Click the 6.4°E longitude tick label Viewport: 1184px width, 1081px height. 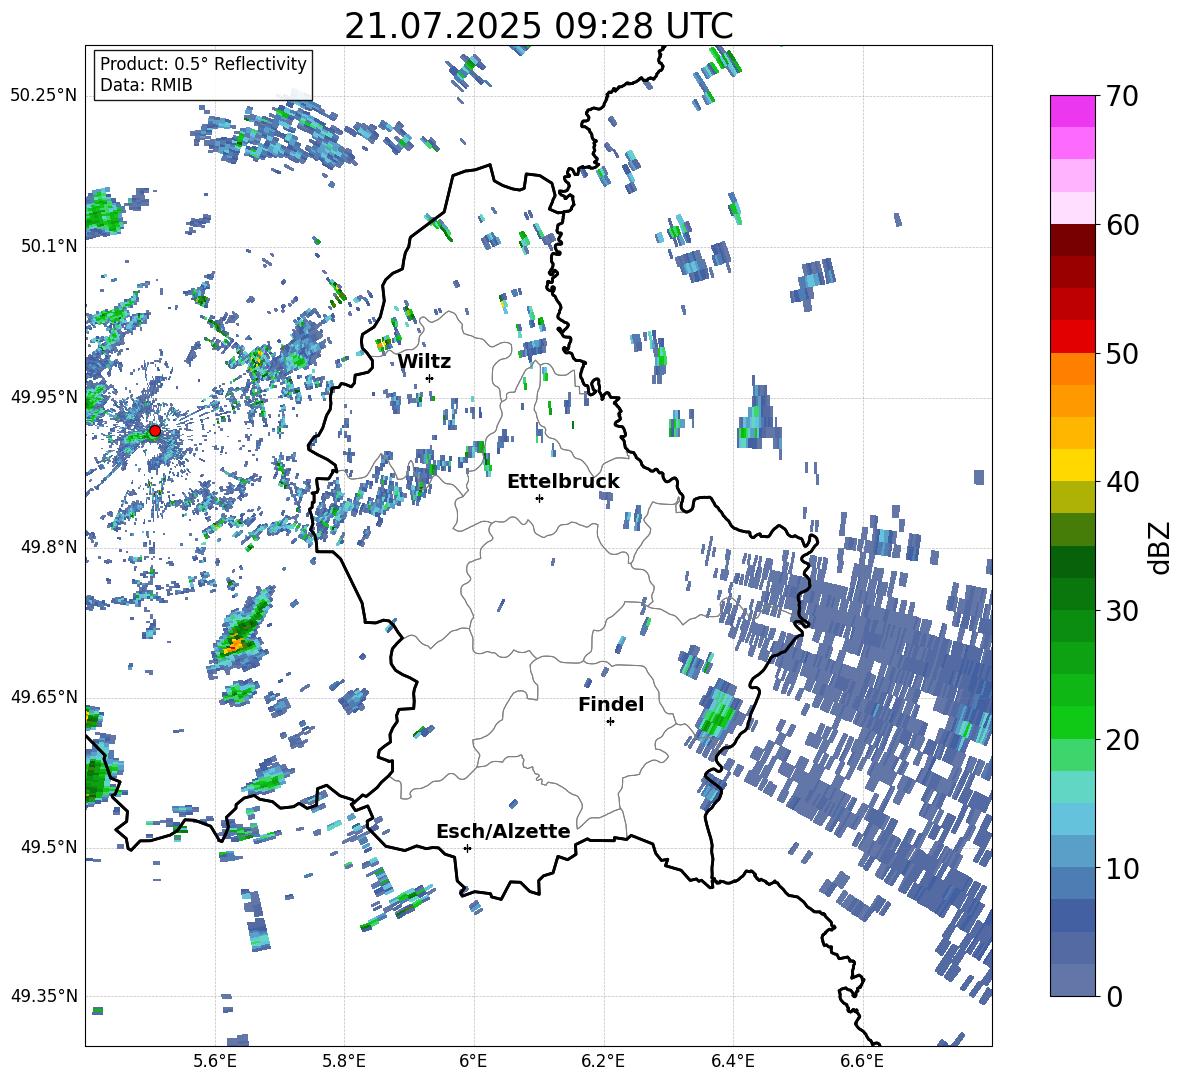(732, 1062)
